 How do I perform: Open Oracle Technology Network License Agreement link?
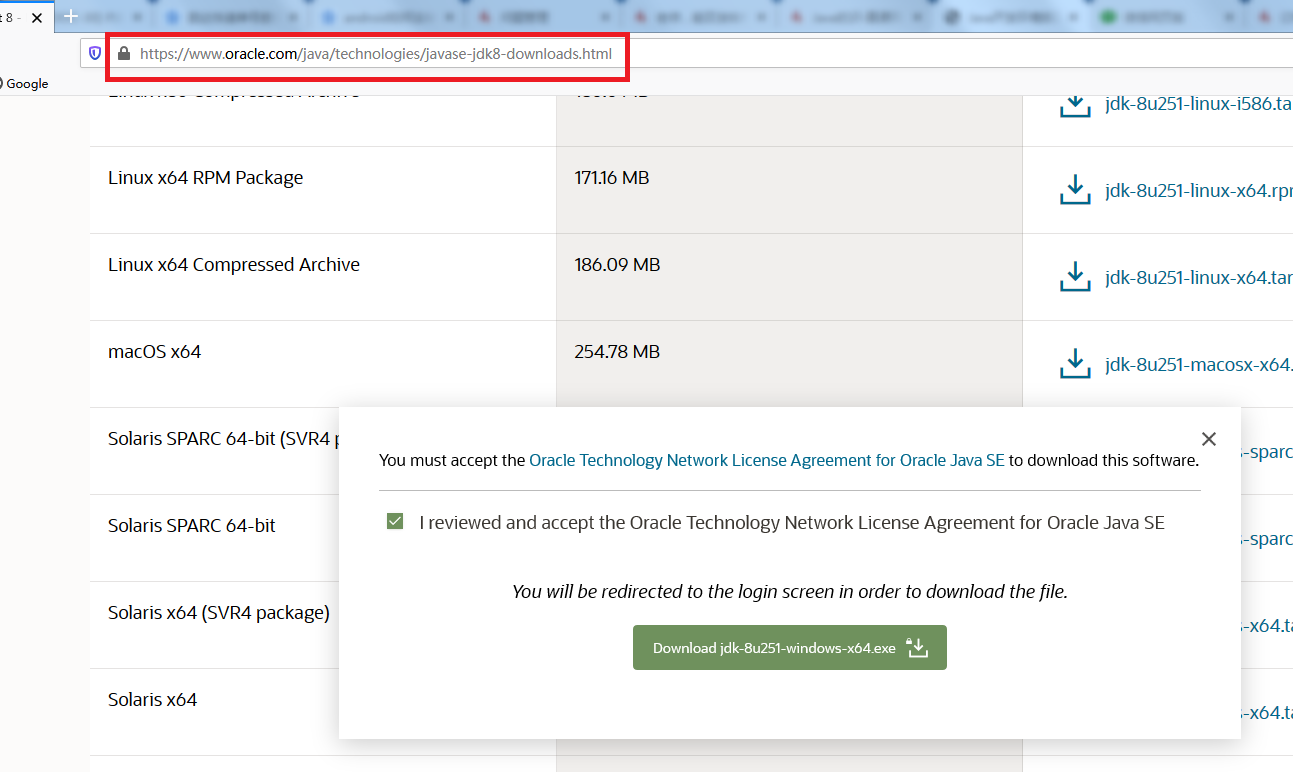(x=767, y=461)
